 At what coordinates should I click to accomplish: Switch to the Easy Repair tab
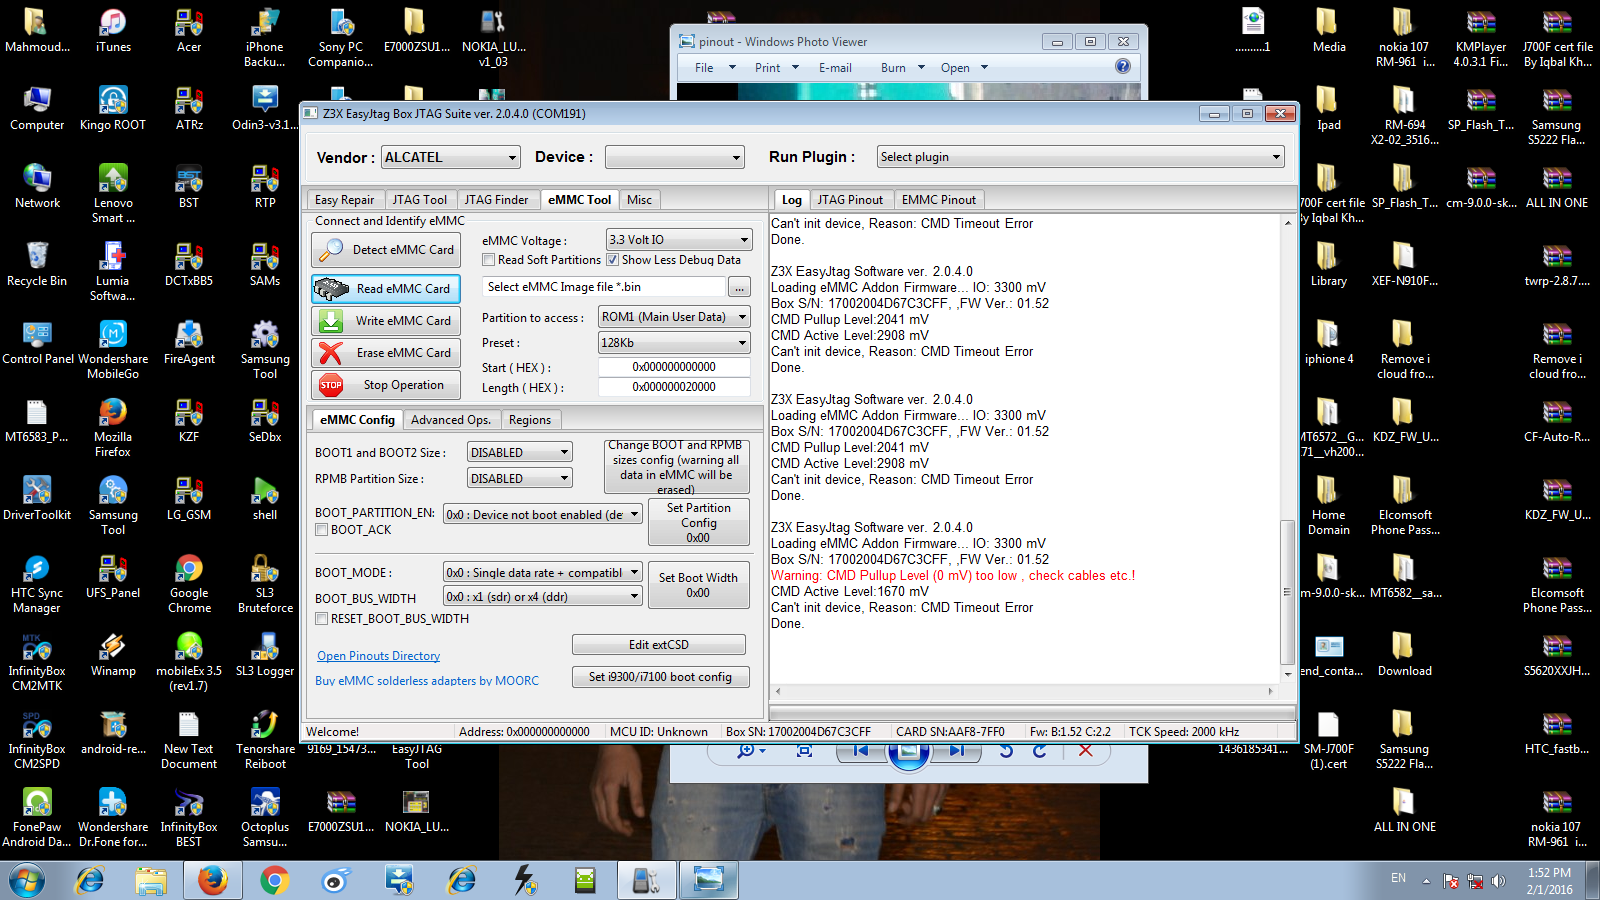pyautogui.click(x=344, y=200)
